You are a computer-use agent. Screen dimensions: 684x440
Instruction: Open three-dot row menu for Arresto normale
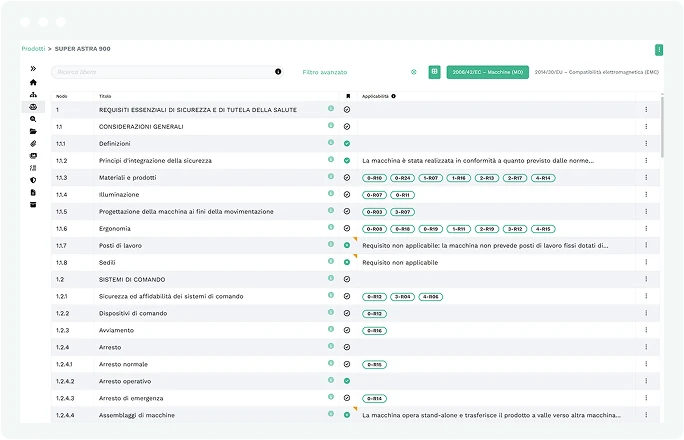(x=646, y=364)
